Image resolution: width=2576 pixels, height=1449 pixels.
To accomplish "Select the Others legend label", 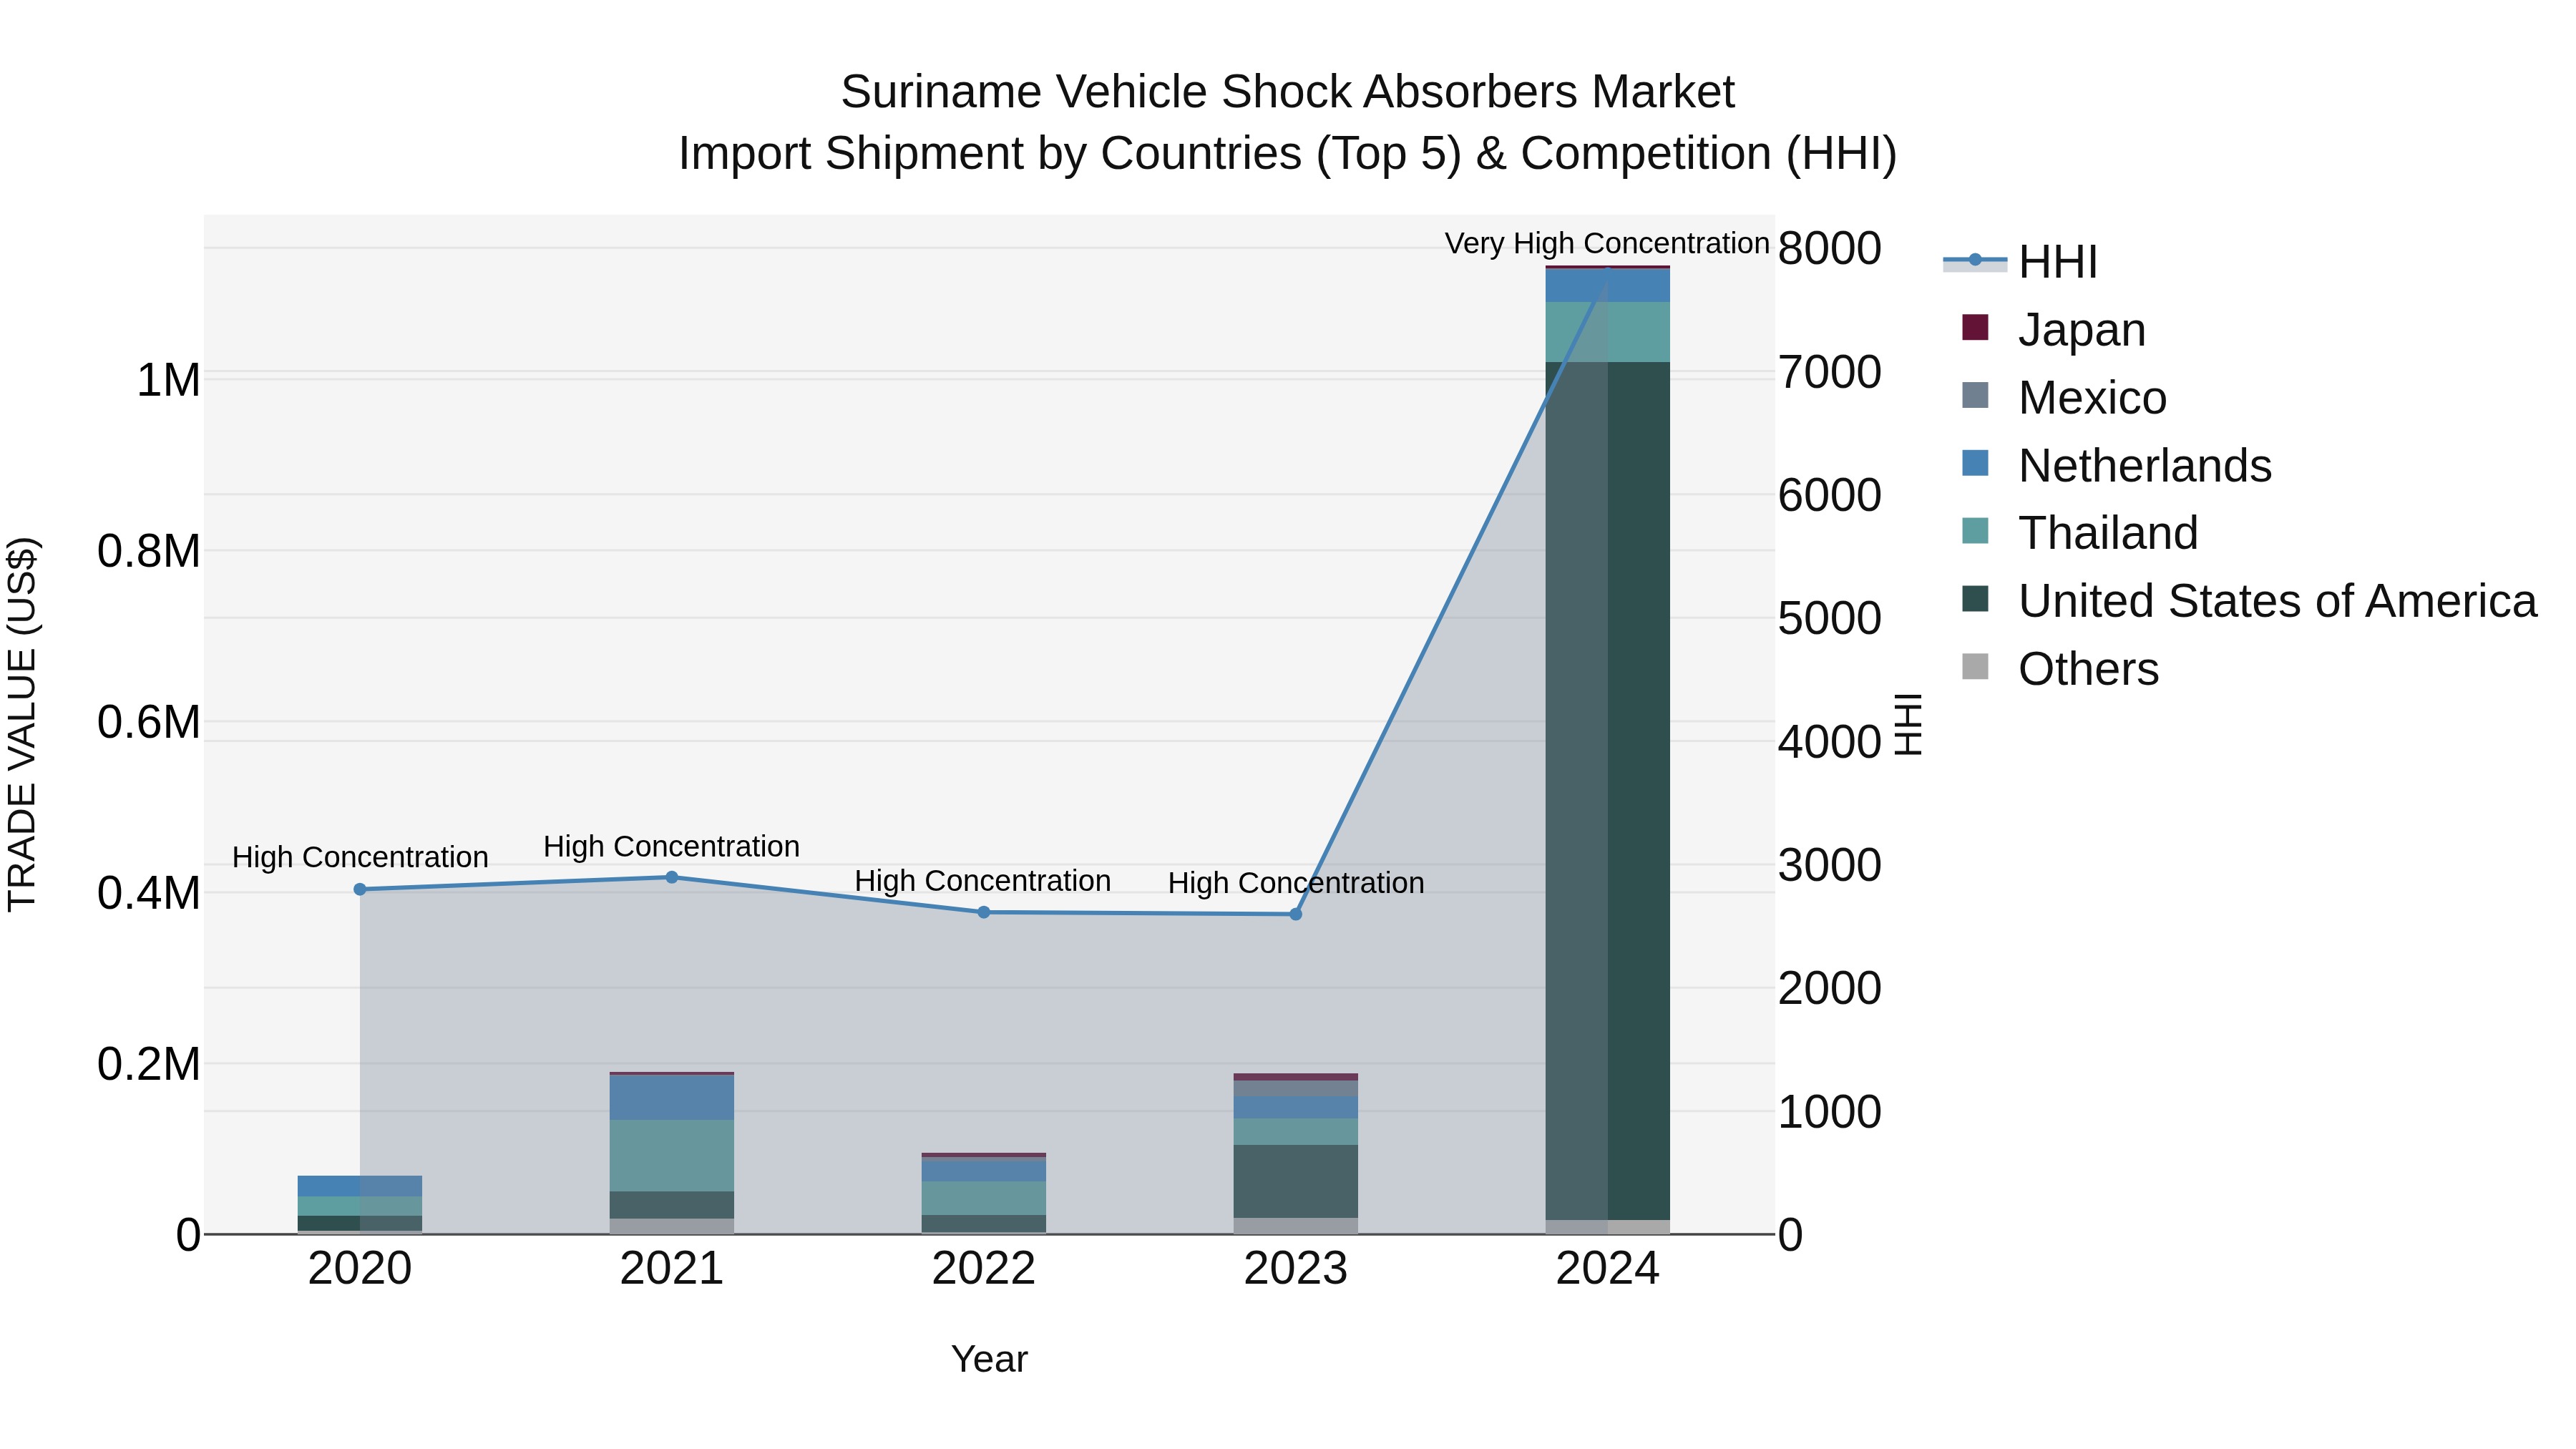I will tap(2088, 669).
